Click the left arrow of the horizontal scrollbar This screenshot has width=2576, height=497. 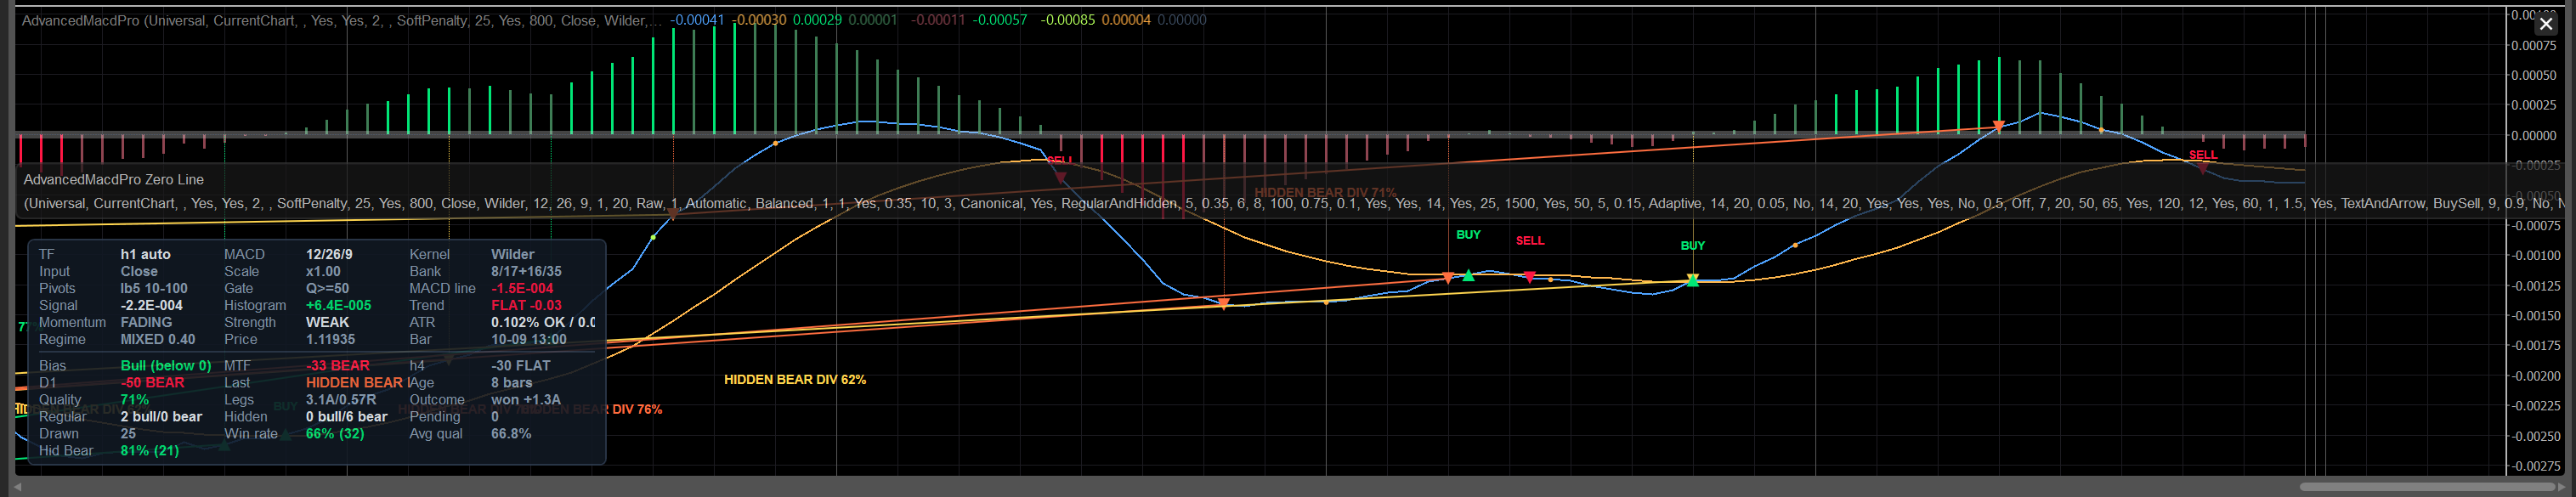[x=18, y=487]
